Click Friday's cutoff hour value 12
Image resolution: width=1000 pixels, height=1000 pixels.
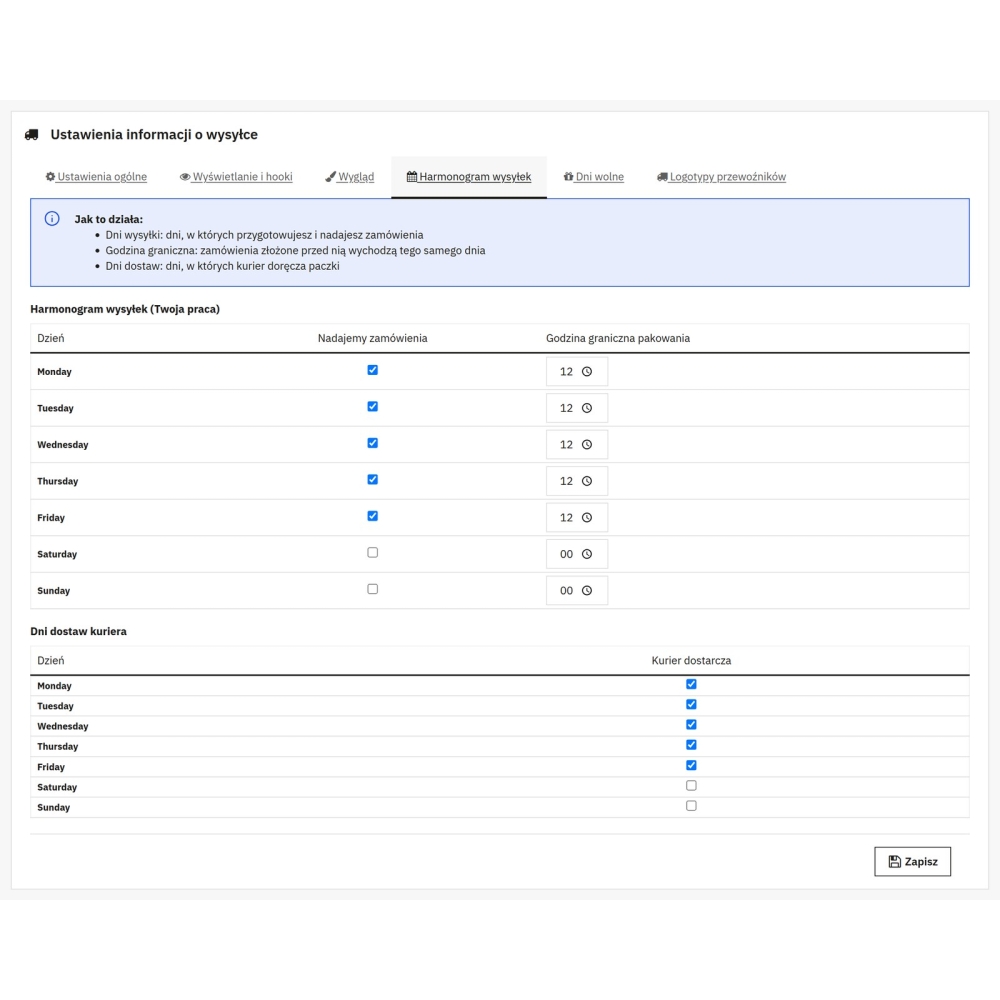point(566,517)
